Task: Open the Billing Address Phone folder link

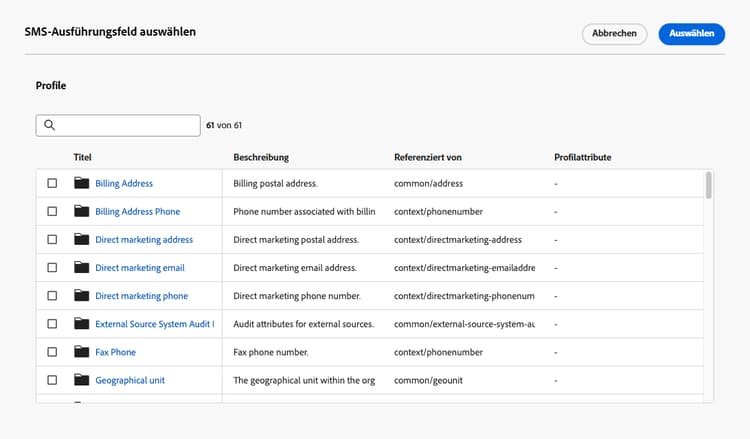Action: (137, 212)
